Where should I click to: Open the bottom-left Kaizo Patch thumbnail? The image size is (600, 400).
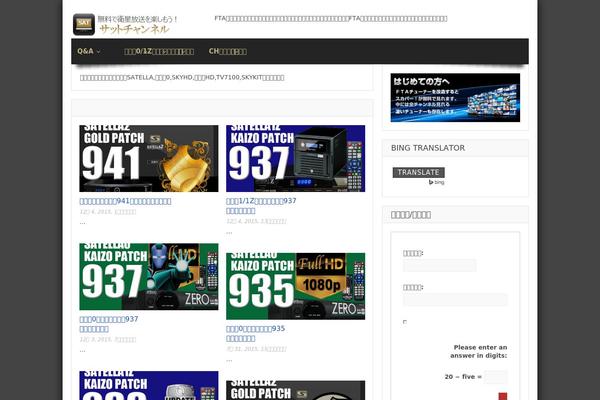[149, 385]
